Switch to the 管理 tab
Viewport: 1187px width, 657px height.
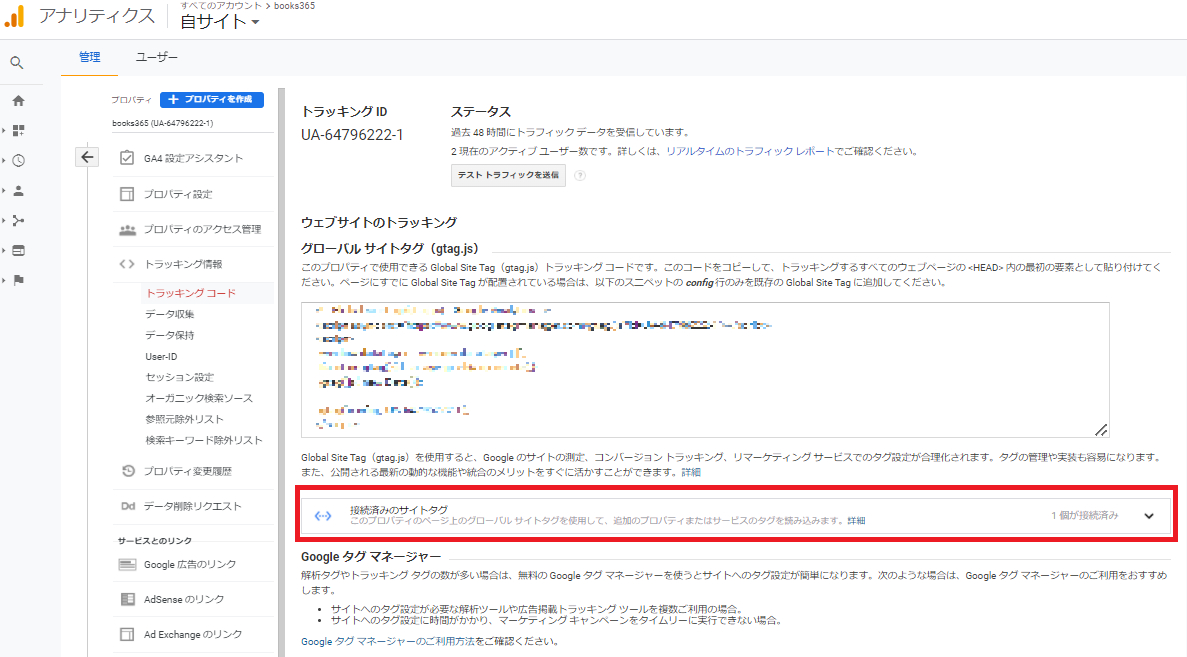coord(89,58)
